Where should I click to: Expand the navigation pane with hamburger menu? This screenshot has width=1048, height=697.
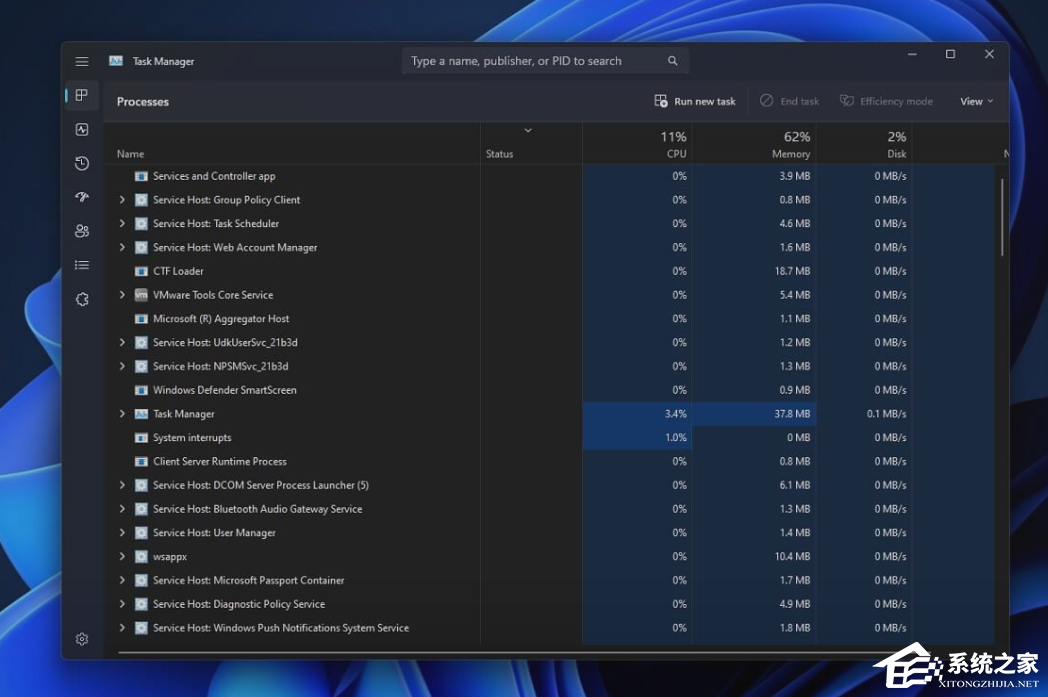[x=82, y=61]
